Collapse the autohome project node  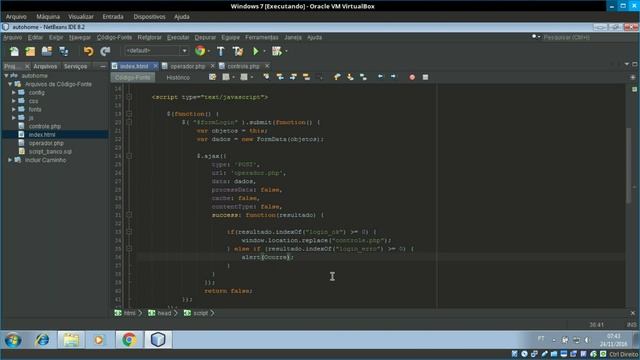(x=6, y=76)
